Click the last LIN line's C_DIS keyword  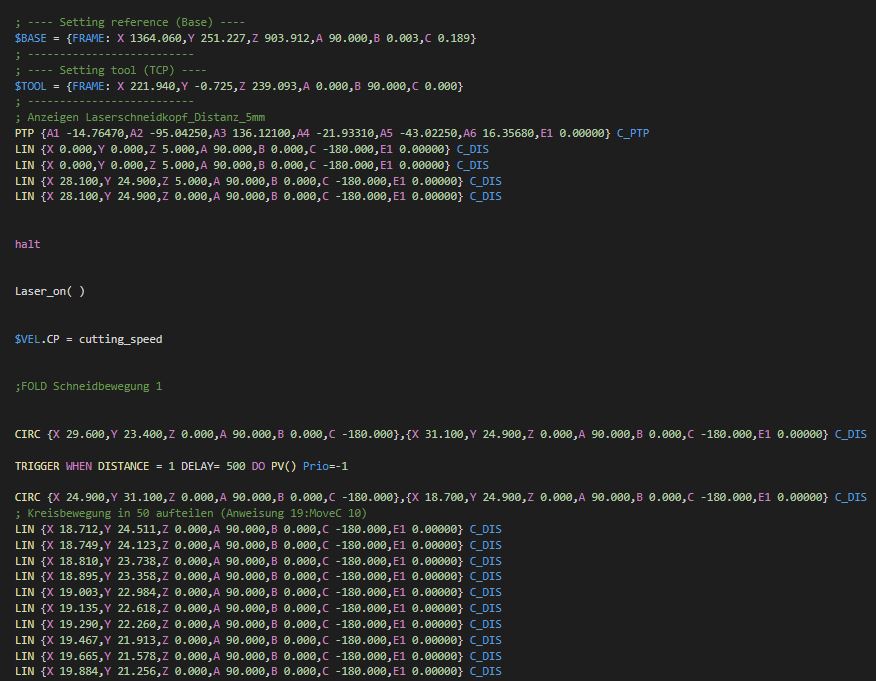[x=485, y=672]
